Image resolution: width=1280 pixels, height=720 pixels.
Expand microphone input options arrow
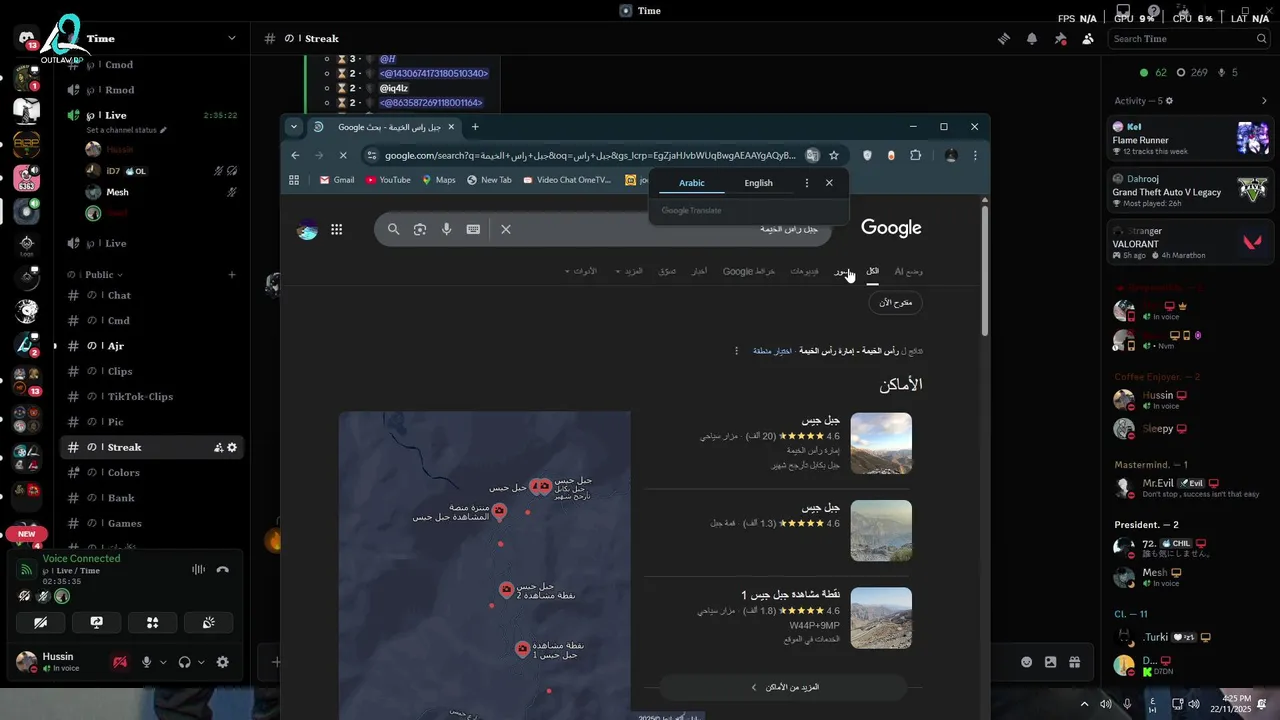coord(163,662)
